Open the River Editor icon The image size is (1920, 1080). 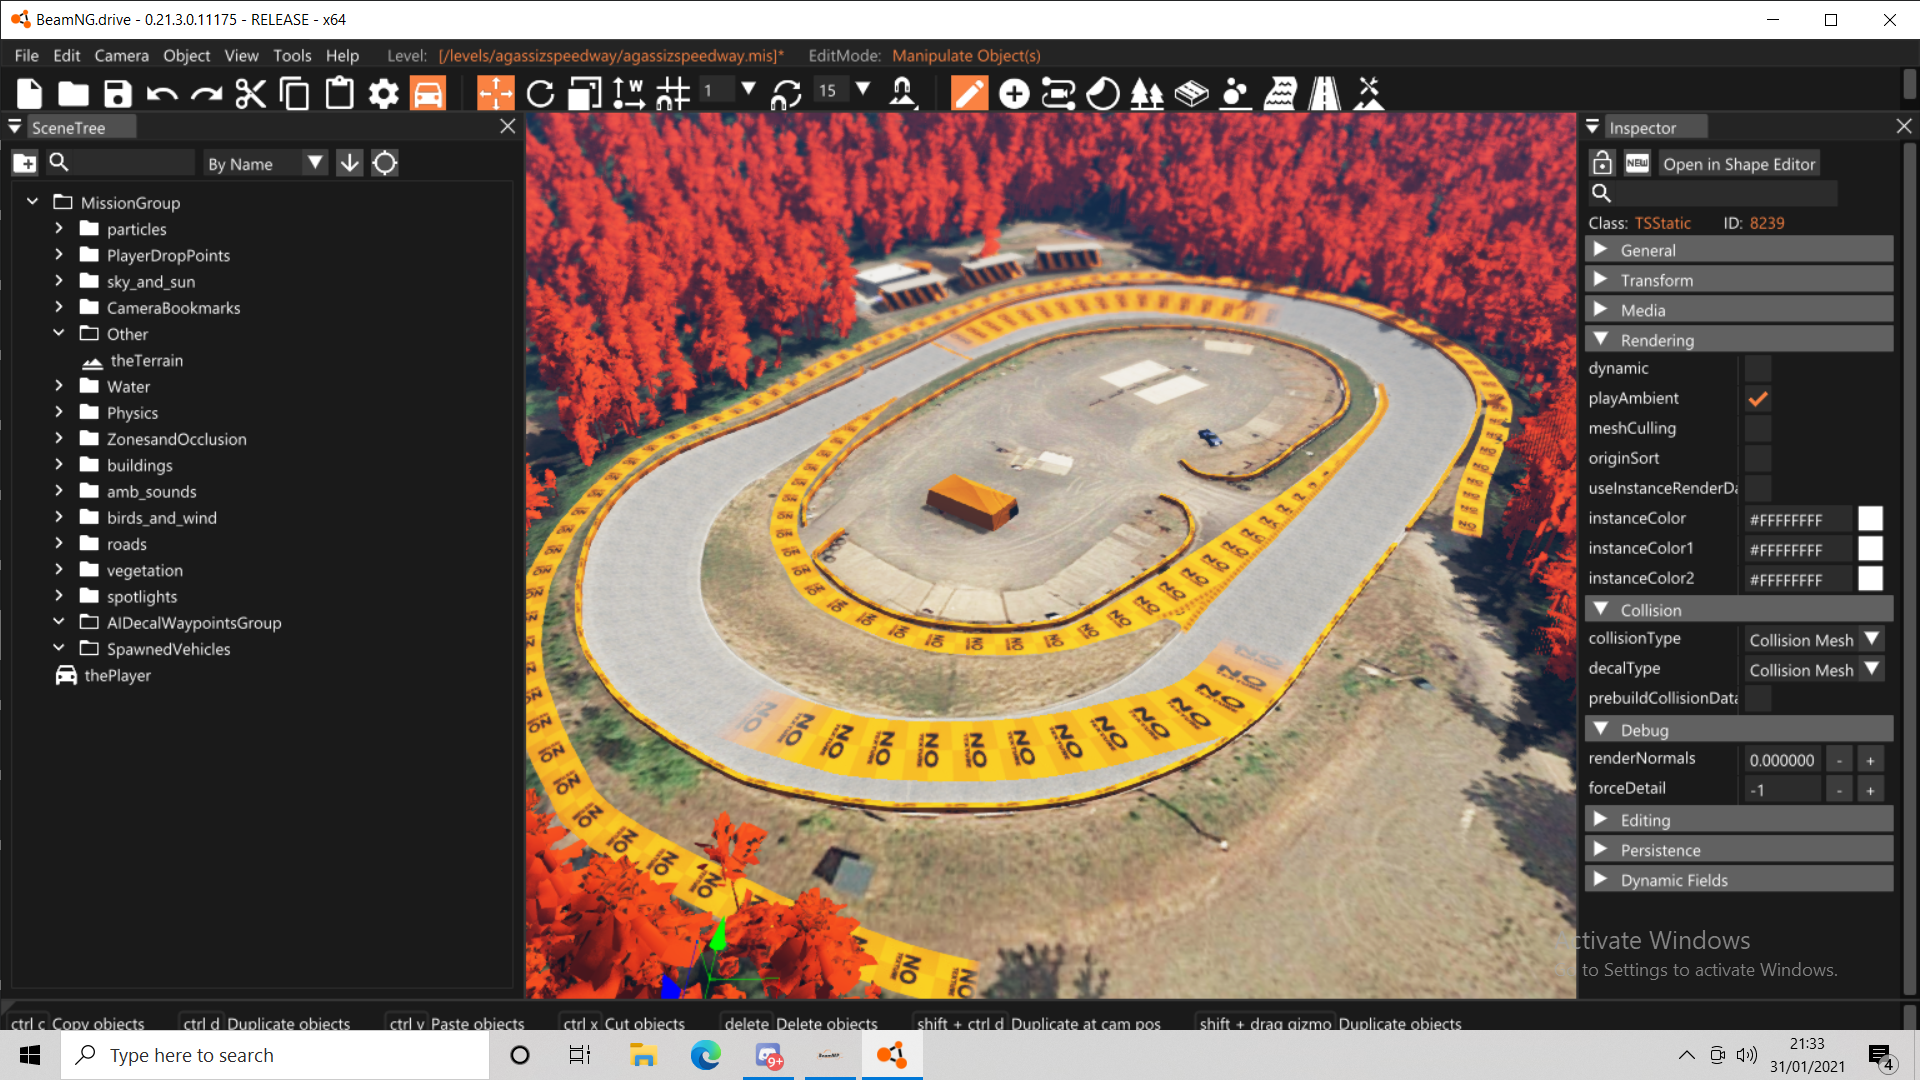[1280, 94]
